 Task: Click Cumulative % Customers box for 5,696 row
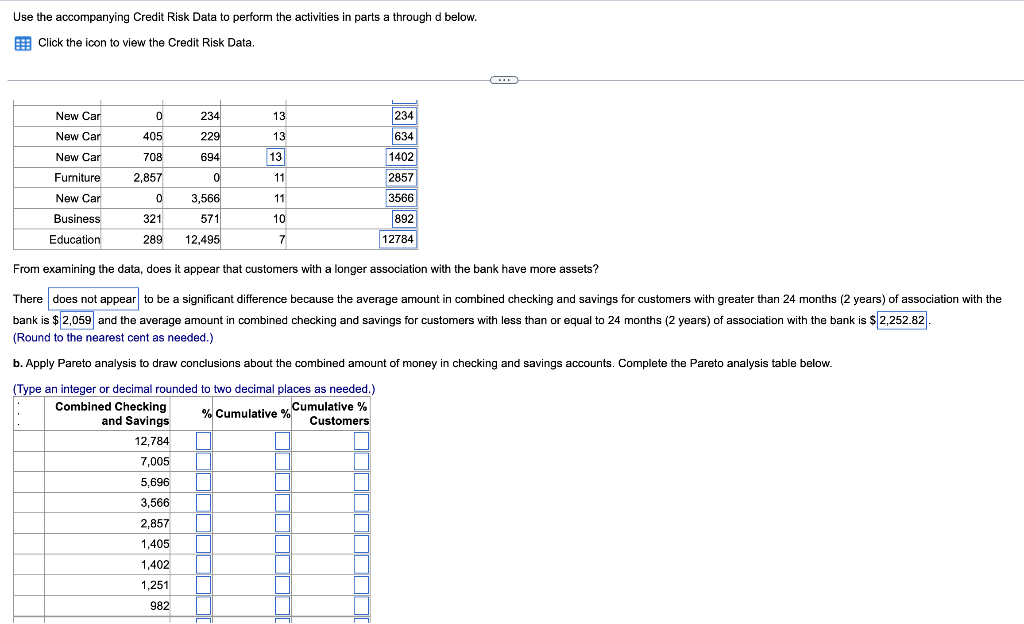(361, 482)
